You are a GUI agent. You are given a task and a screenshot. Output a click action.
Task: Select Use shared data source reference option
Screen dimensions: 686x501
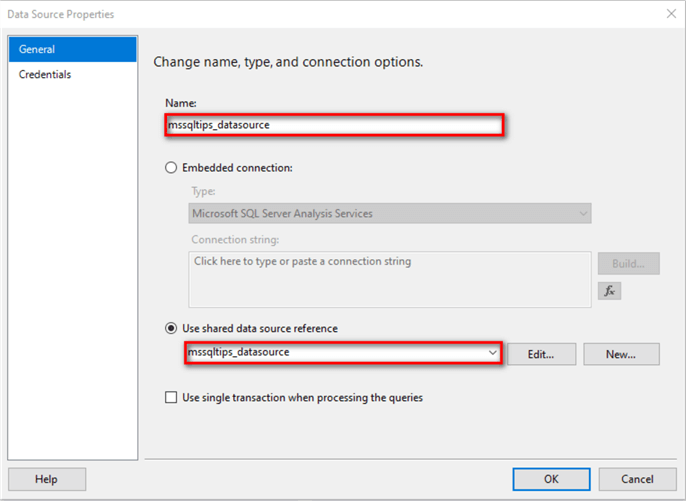172,329
